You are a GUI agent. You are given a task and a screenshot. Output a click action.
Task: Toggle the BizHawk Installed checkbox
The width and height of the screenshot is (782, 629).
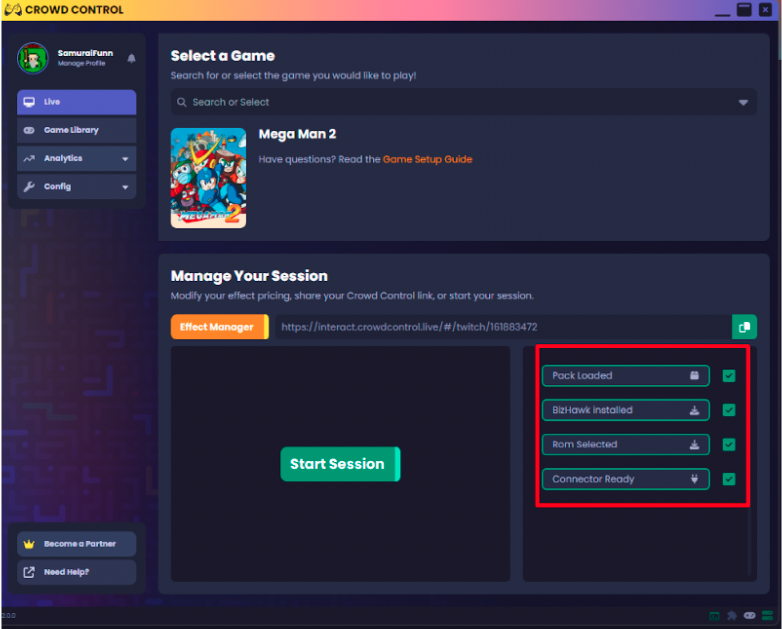coord(729,410)
